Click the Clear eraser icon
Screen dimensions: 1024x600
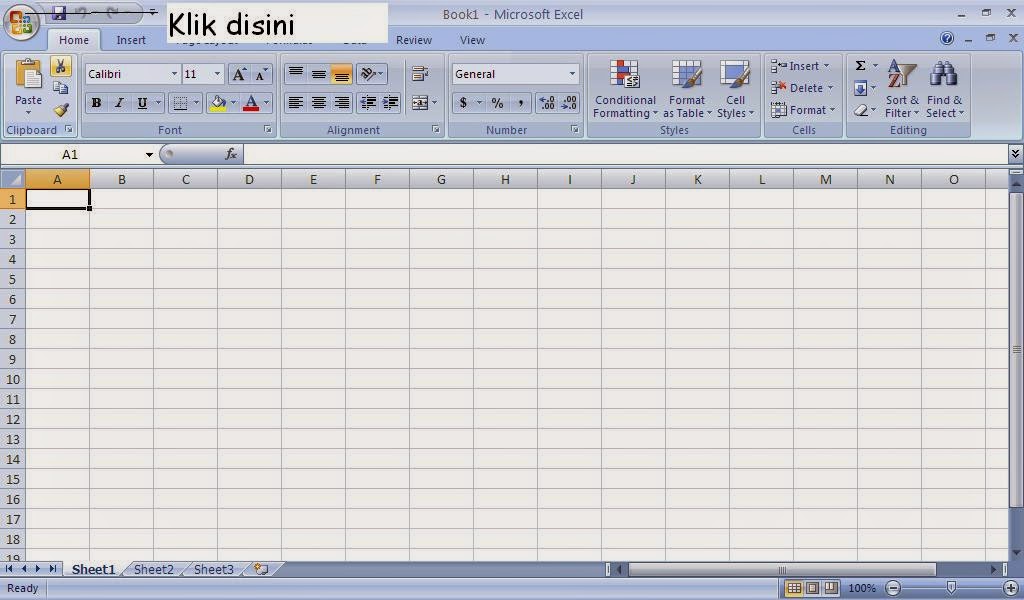tap(861, 110)
